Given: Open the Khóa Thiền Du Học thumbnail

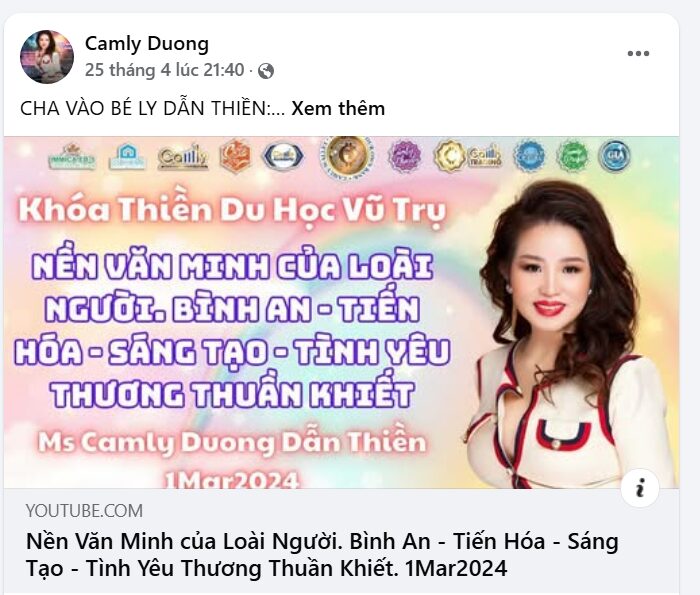Looking at the screenshot, I should tap(342, 312).
